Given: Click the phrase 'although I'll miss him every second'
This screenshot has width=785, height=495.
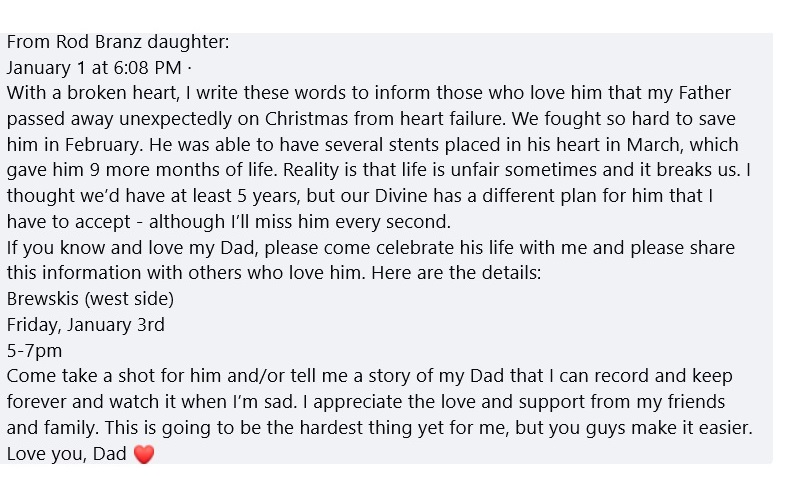Looking at the screenshot, I should 299,222.
